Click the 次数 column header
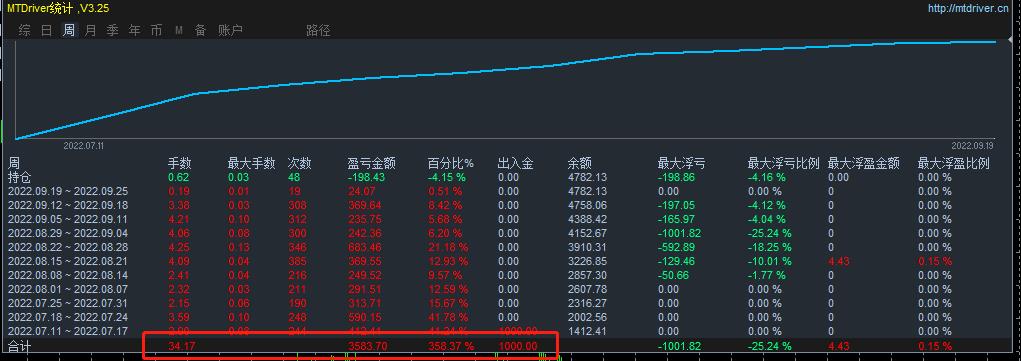This screenshot has height=361, width=1021. tap(300, 163)
